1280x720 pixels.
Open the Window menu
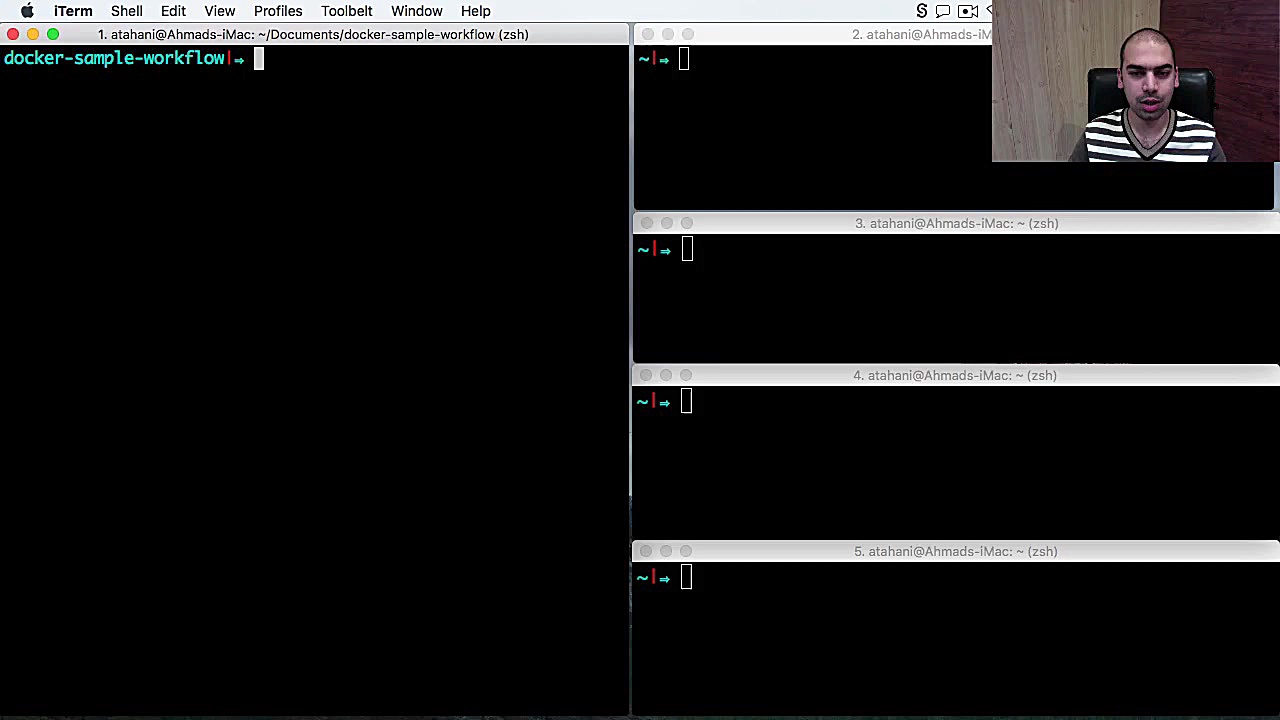coord(417,11)
